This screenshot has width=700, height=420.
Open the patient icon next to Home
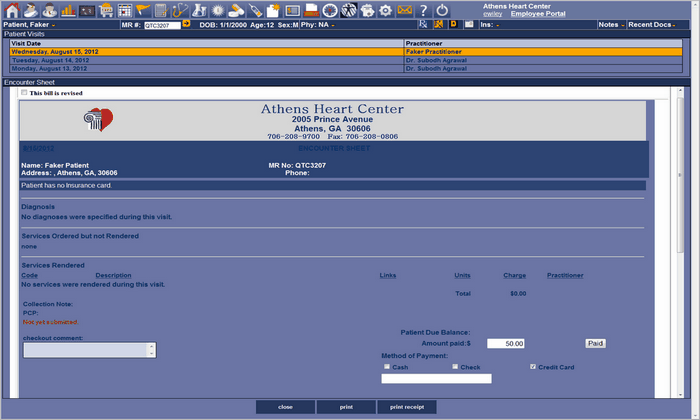[x=31, y=10]
